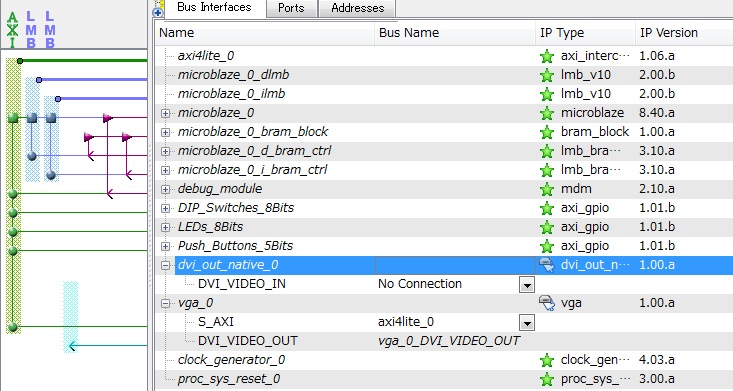Click the first LMB bus label
733x391 pixels.
pos(31,30)
